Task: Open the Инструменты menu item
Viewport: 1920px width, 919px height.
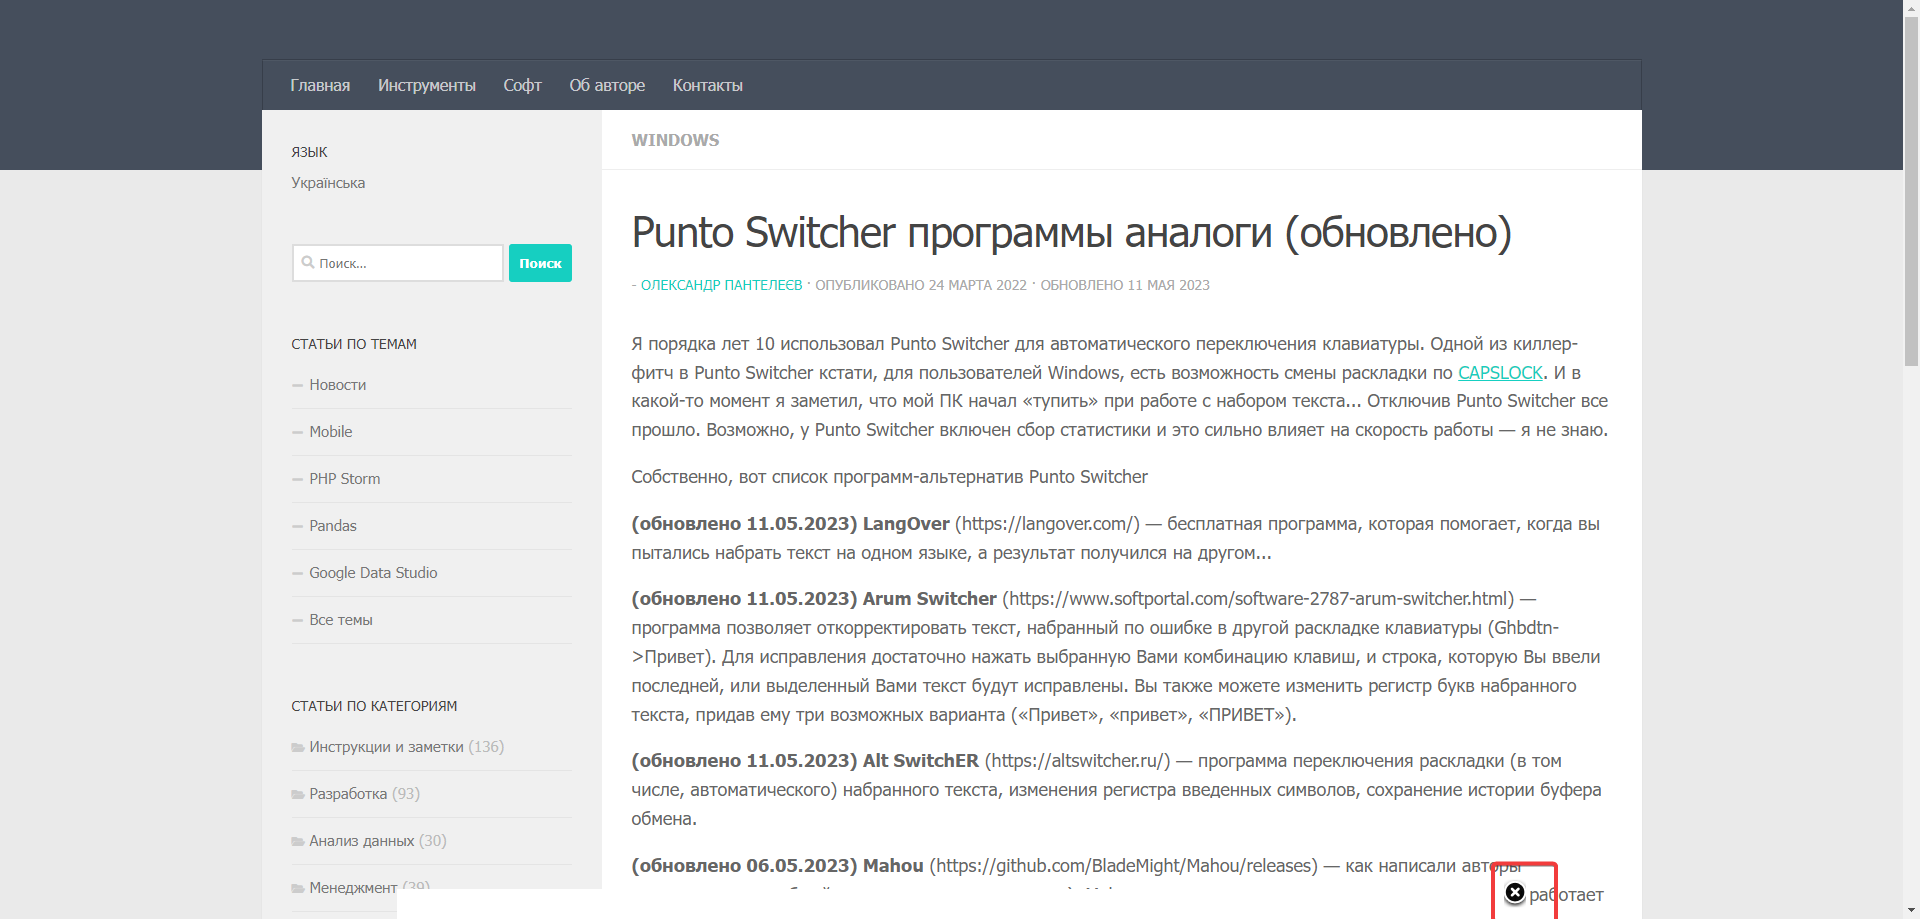Action: (x=427, y=85)
